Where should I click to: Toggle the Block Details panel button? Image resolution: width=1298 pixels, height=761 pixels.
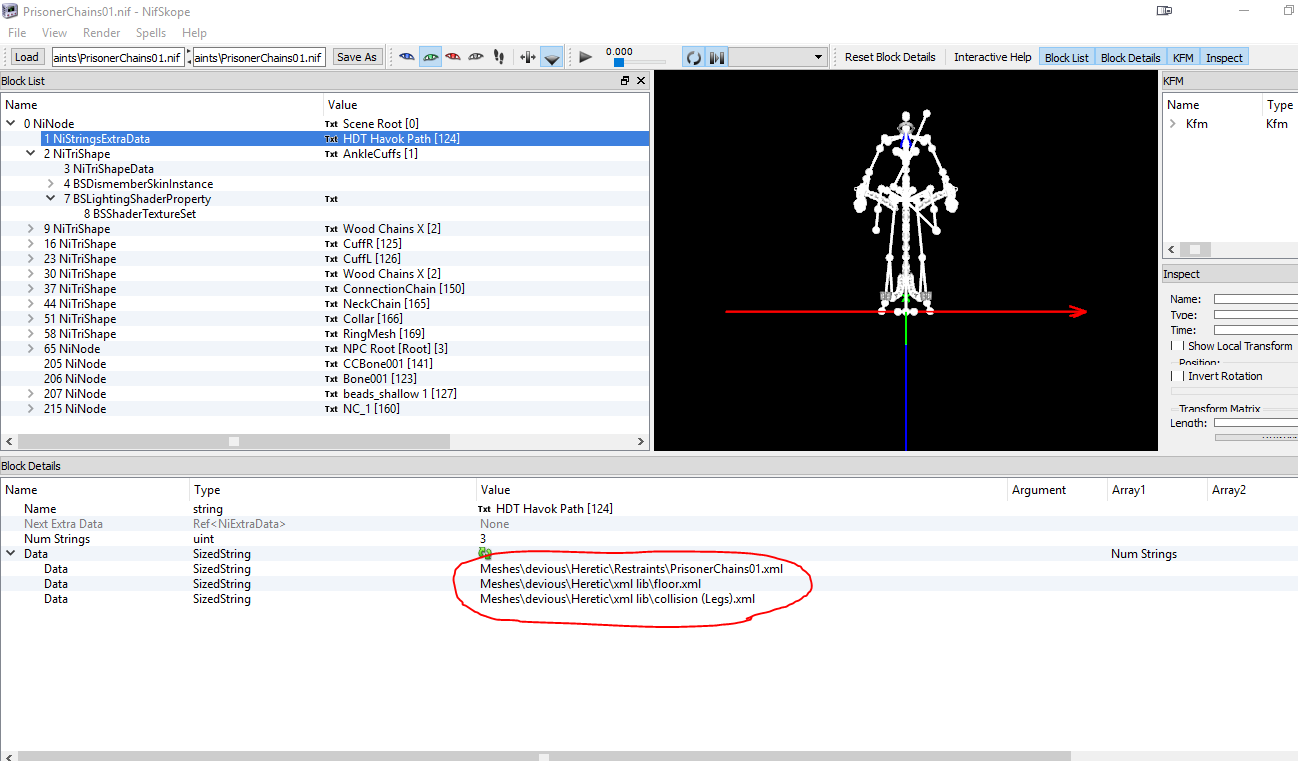pos(1130,57)
